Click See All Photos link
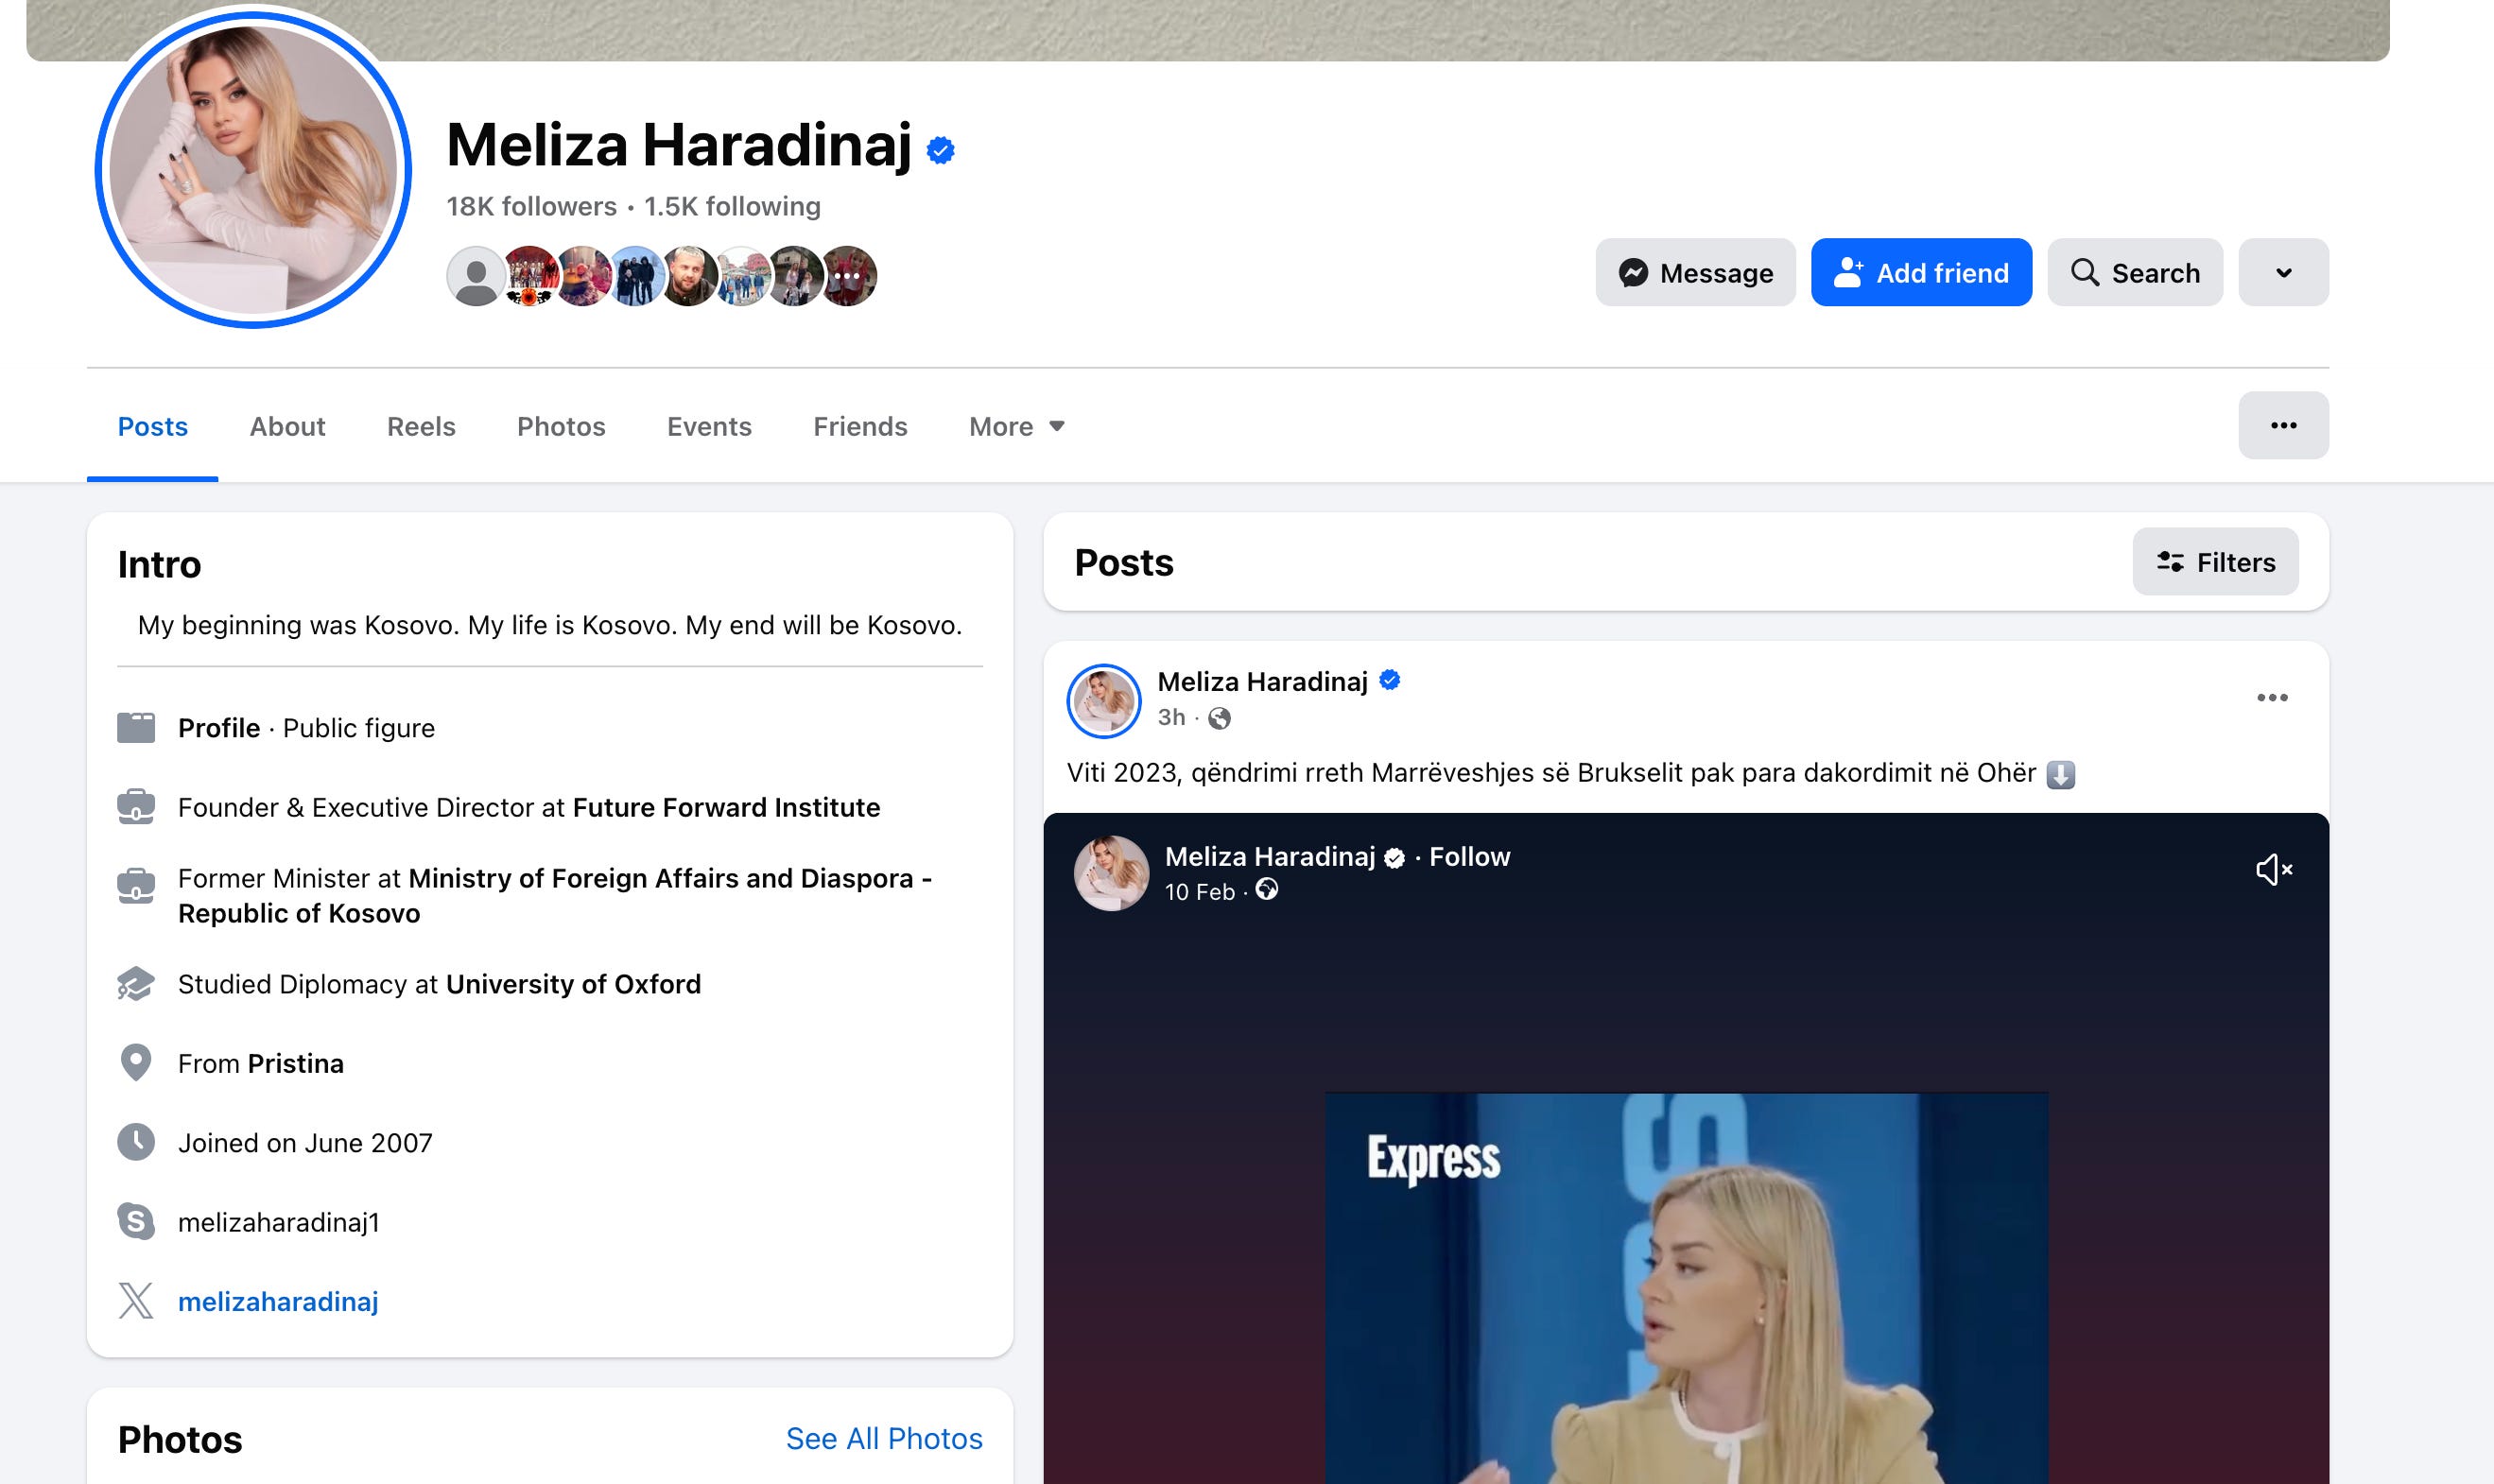 [x=883, y=1438]
